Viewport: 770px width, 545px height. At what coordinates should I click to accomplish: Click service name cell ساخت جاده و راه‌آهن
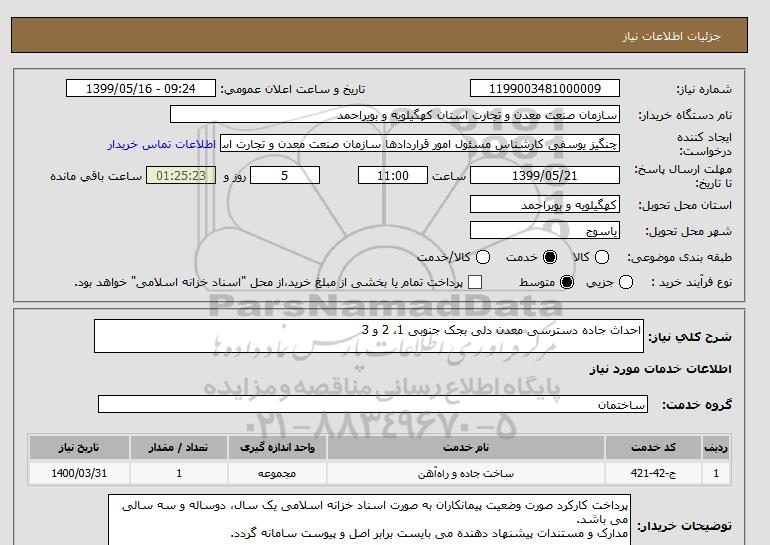466,473
